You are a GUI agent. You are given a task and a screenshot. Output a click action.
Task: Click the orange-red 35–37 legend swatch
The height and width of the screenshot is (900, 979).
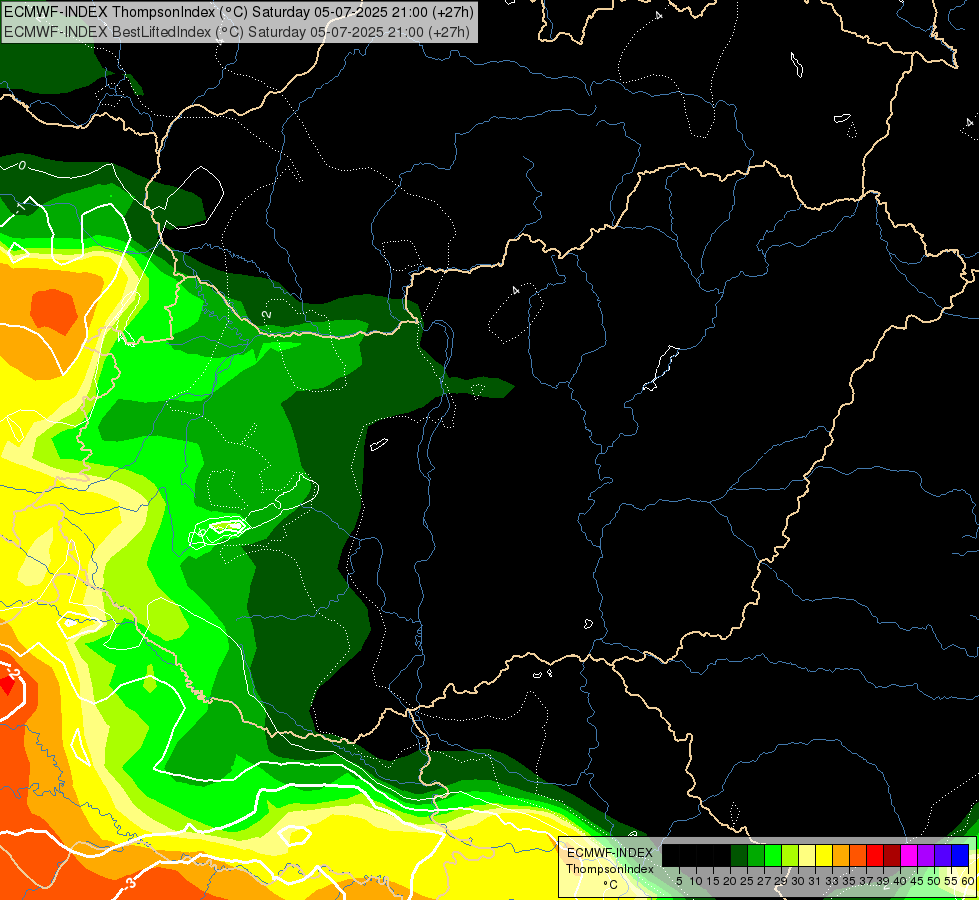point(858,855)
